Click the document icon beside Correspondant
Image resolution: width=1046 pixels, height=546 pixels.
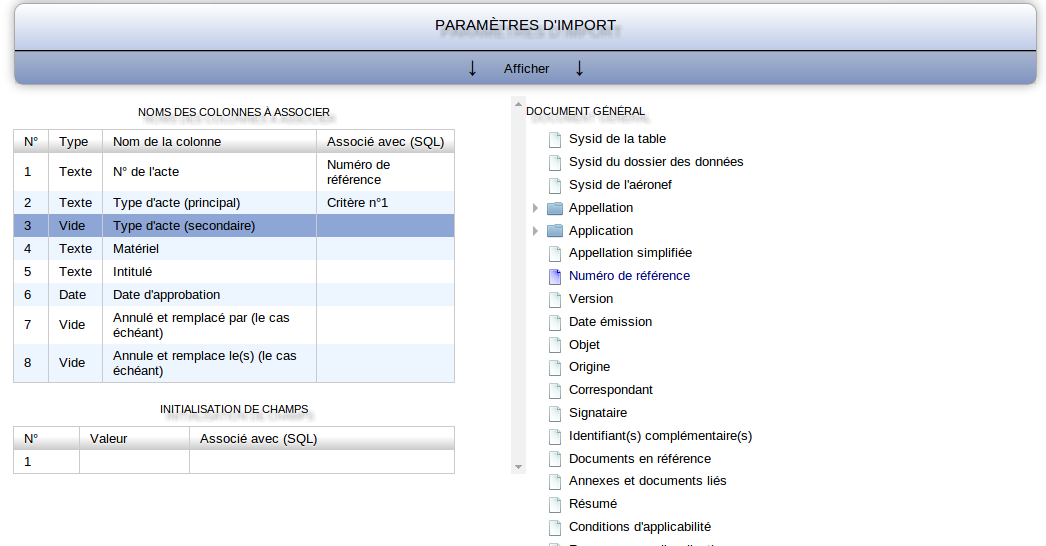click(x=554, y=390)
